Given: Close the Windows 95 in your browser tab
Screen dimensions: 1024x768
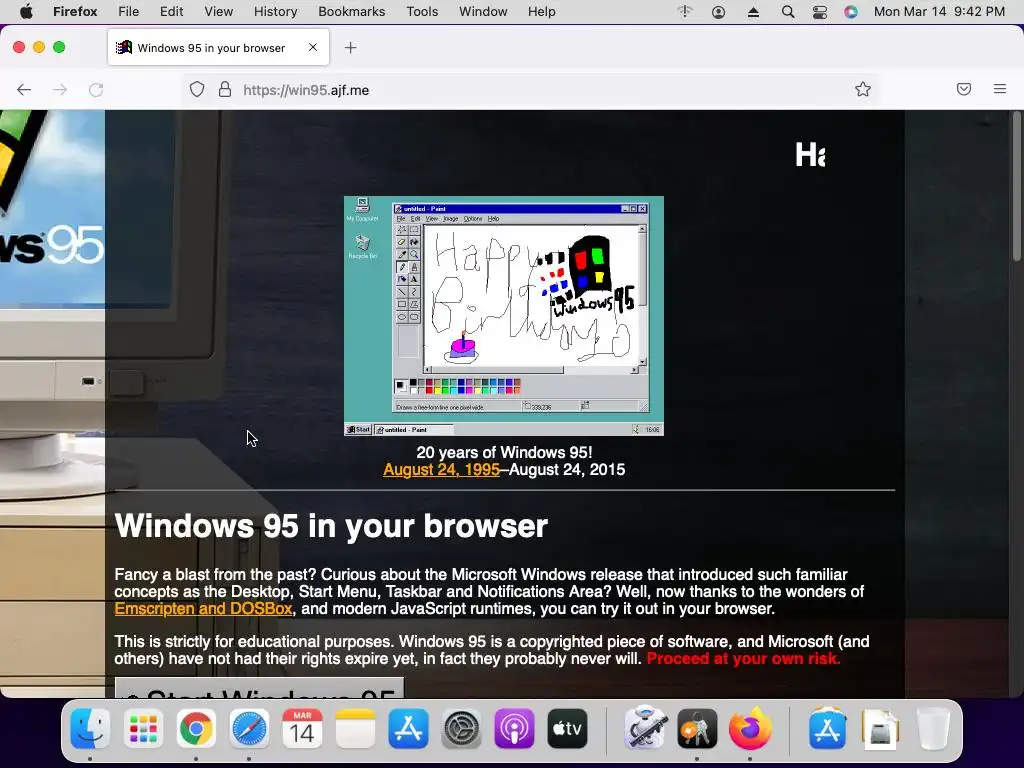Looking at the screenshot, I should 313,47.
